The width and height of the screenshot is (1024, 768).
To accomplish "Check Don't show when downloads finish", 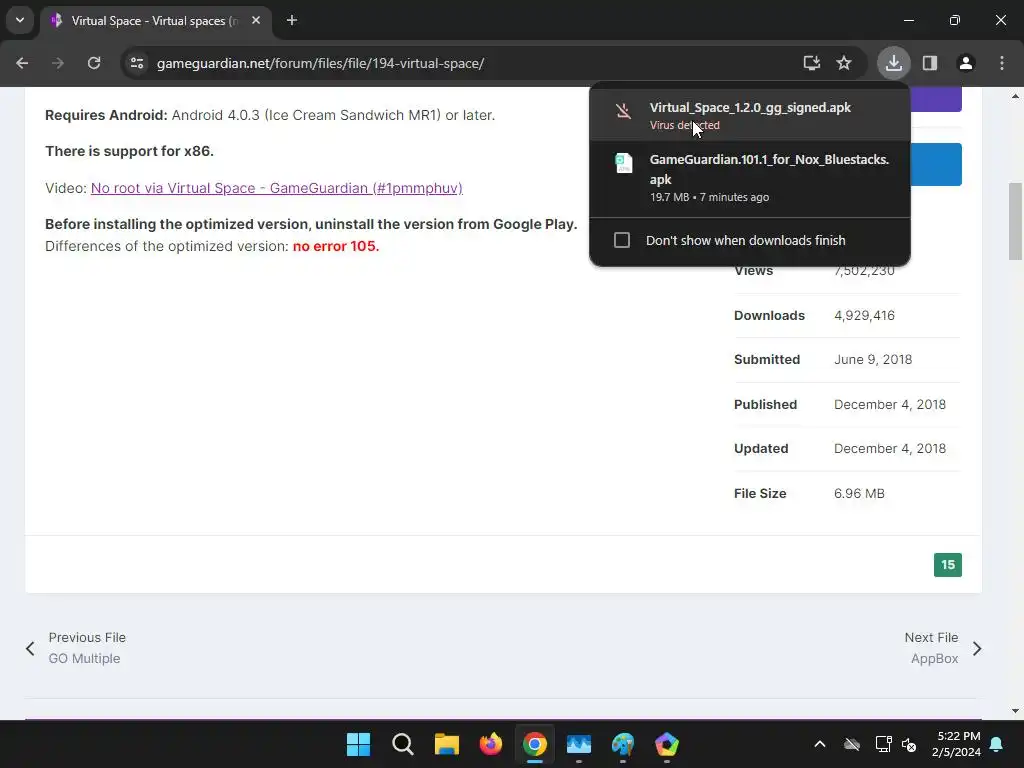I will tap(622, 240).
